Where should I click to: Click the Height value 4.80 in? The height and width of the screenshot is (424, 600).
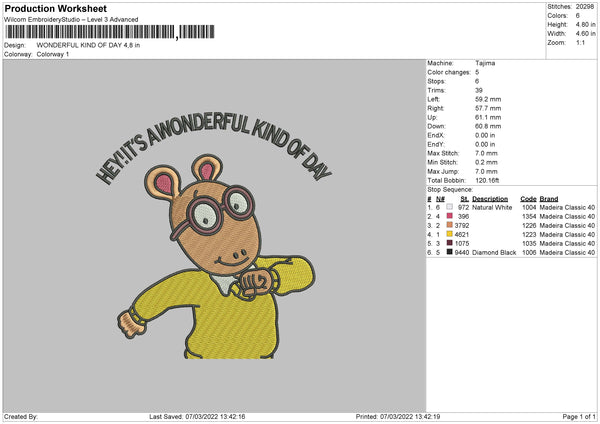pos(585,24)
